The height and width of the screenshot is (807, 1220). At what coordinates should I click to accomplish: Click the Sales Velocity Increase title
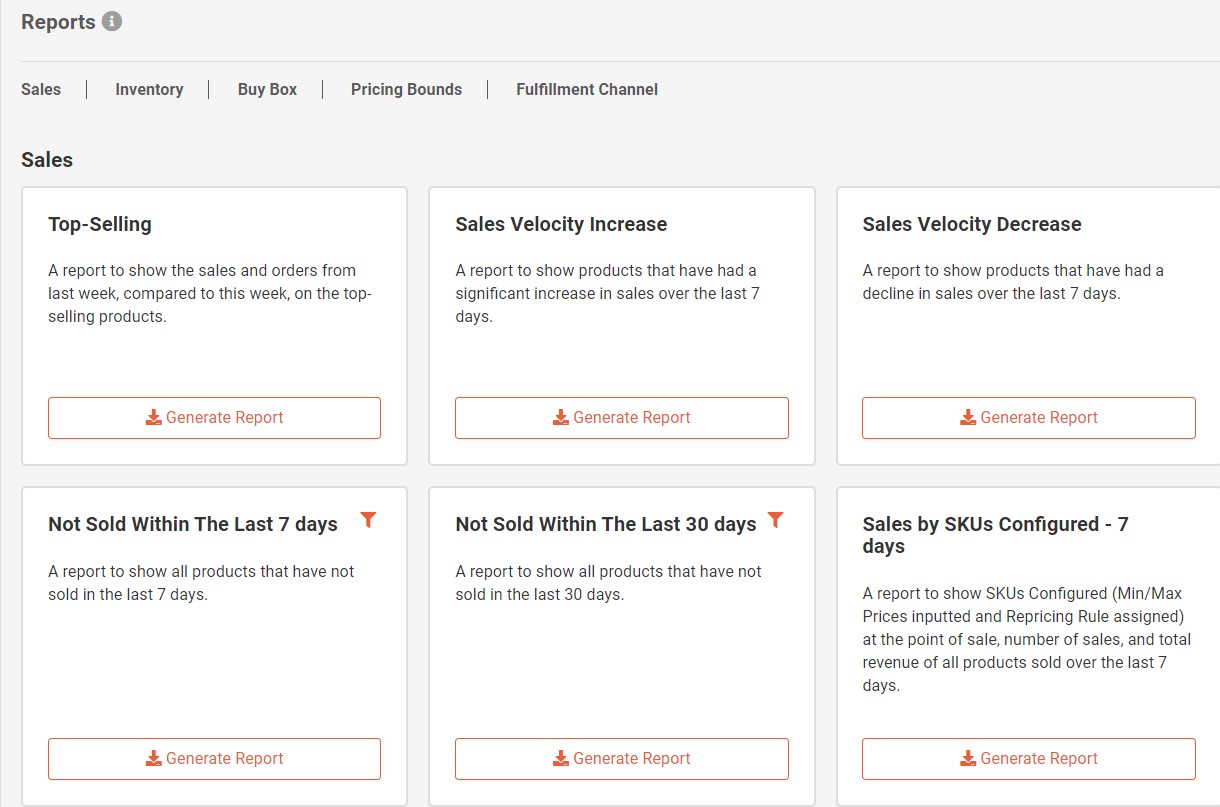[561, 224]
